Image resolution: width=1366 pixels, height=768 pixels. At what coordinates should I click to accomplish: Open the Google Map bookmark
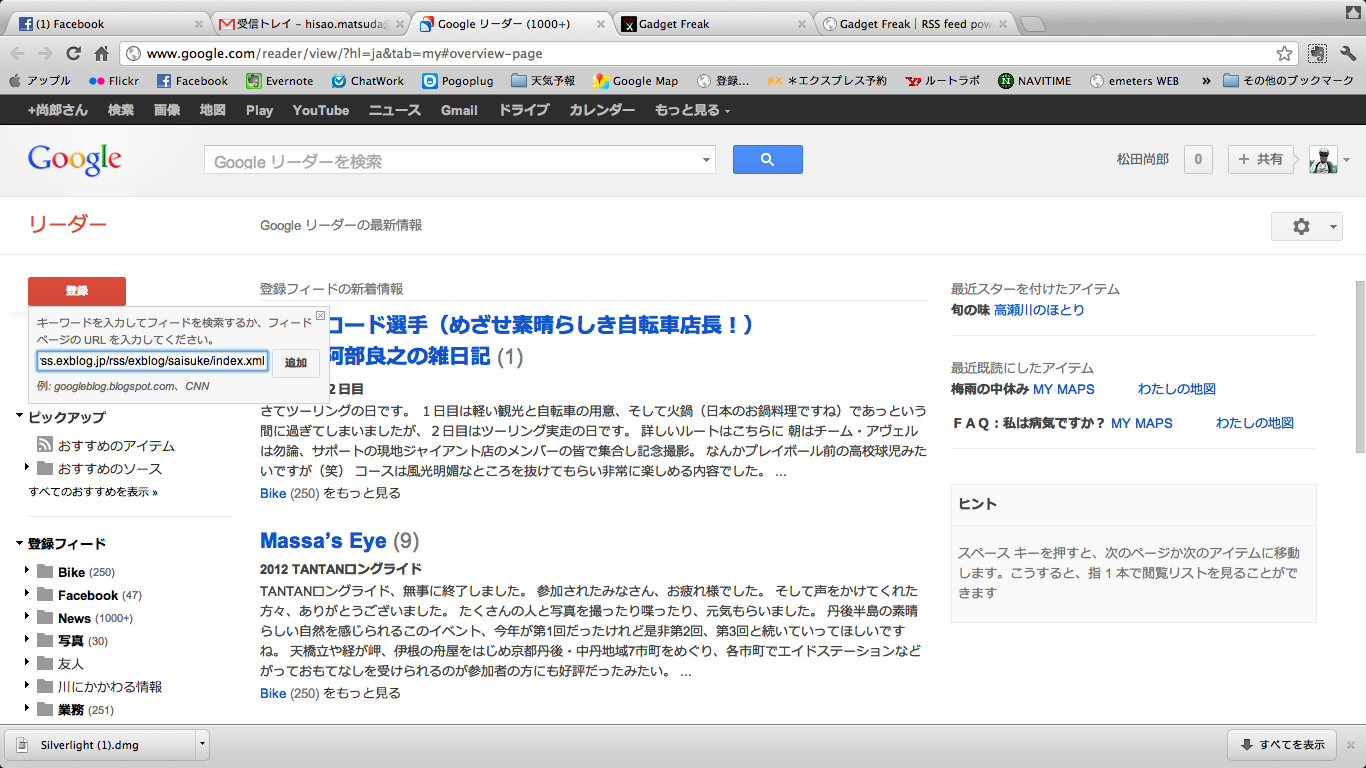pos(635,81)
